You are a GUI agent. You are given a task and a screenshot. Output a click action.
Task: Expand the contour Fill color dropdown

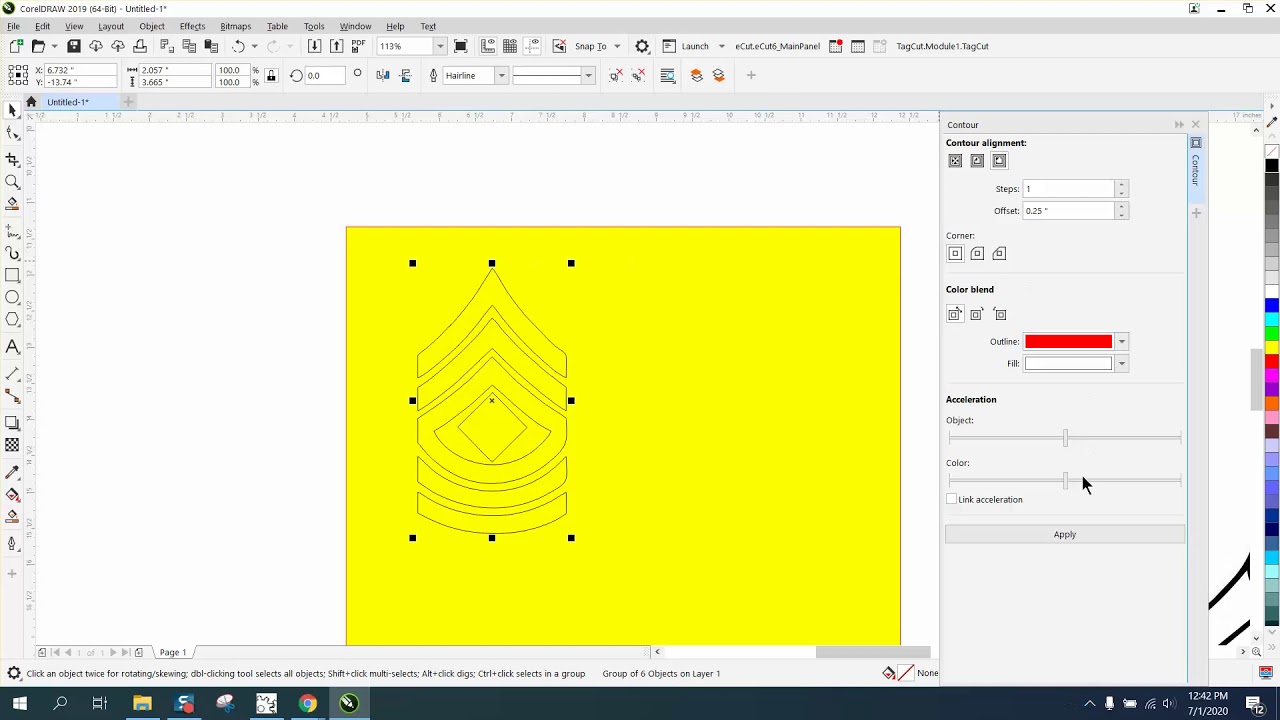(1121, 364)
